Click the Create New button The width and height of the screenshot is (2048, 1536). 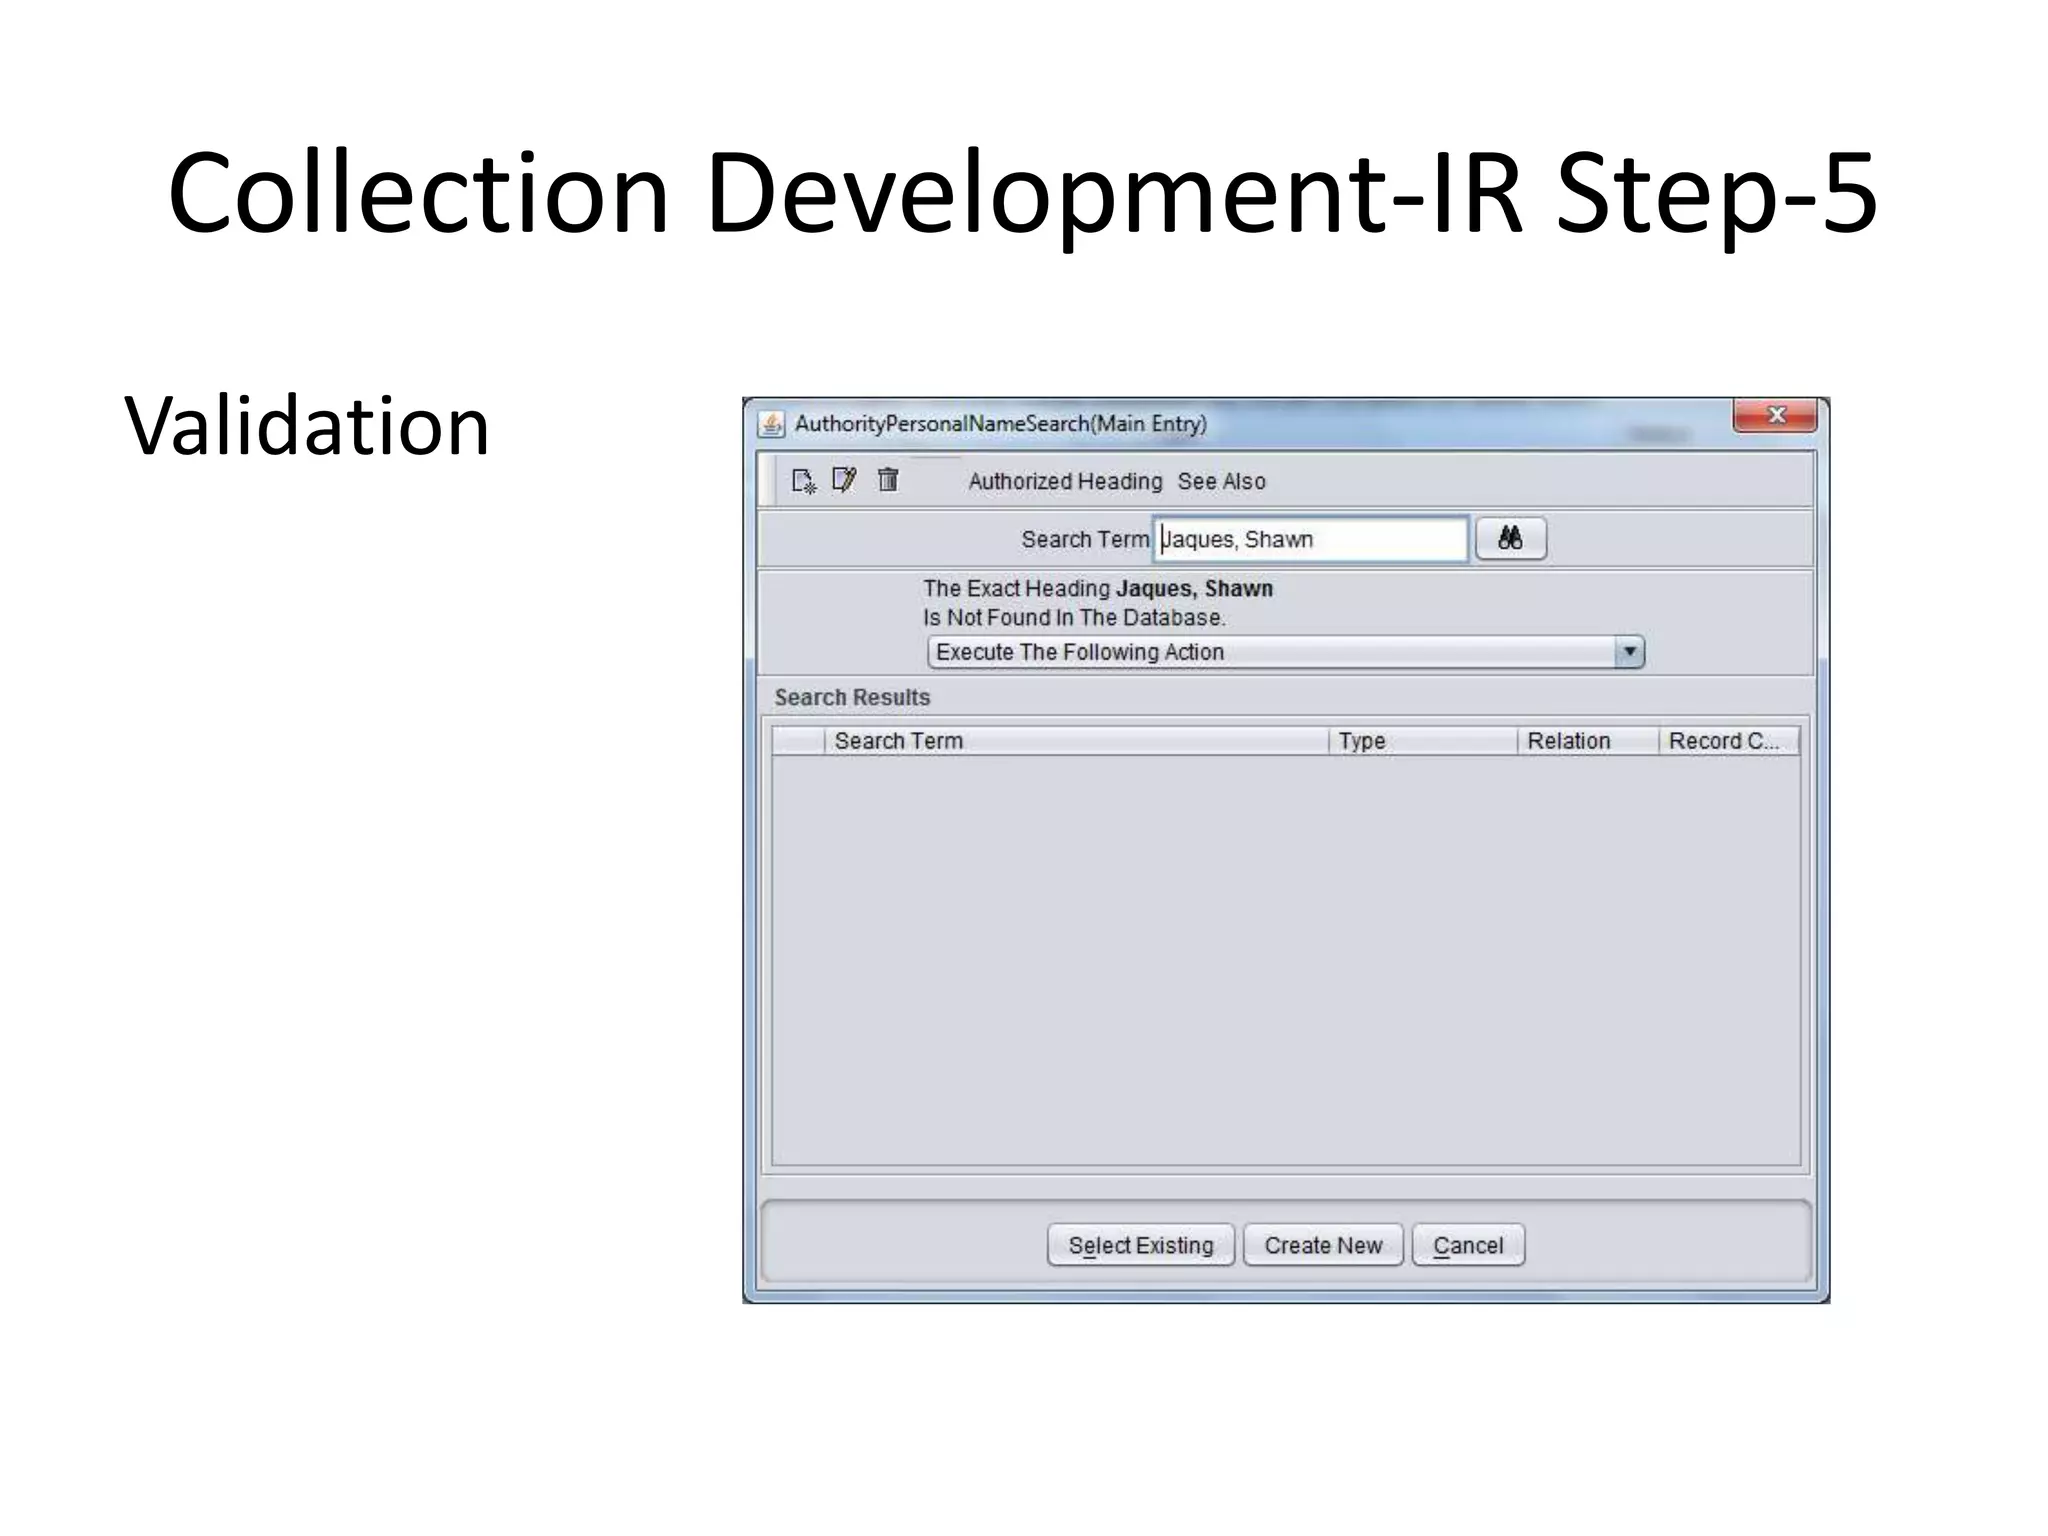(x=1323, y=1245)
